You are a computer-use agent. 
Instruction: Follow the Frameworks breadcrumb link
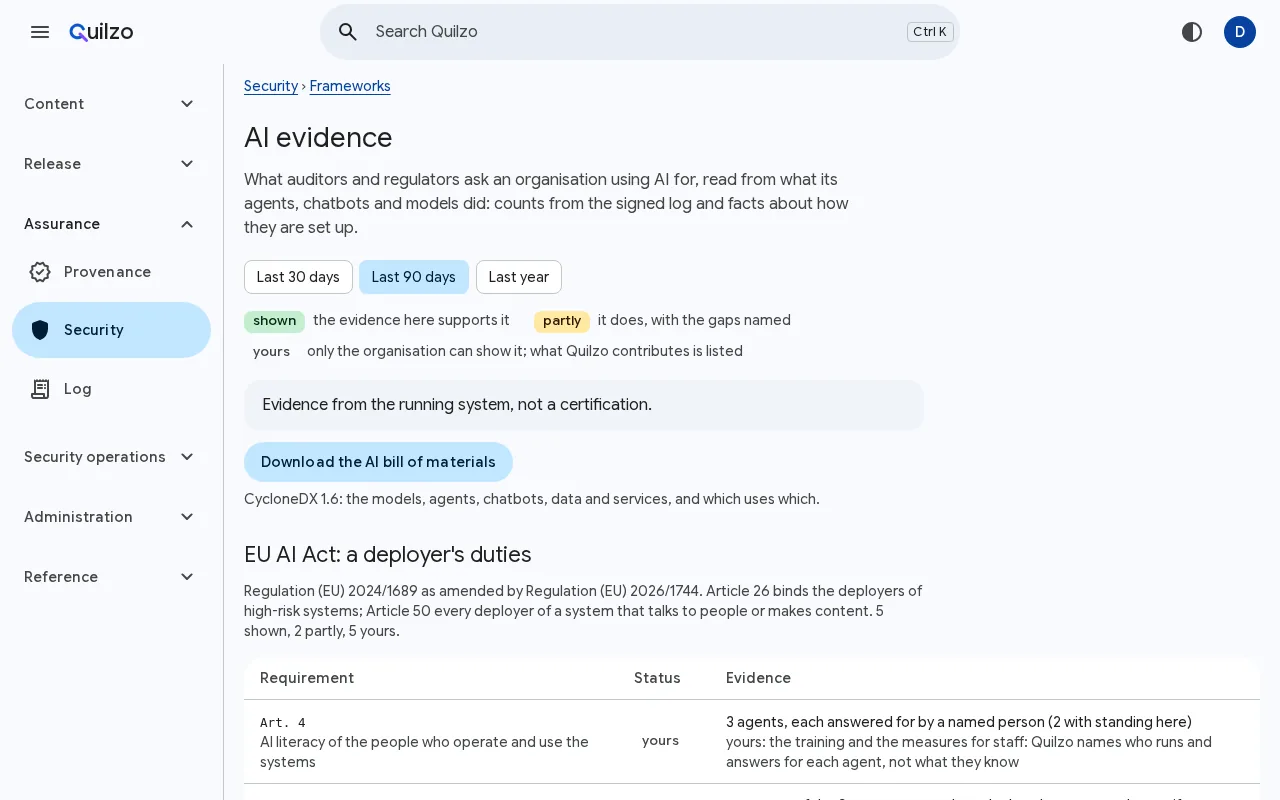(x=350, y=86)
